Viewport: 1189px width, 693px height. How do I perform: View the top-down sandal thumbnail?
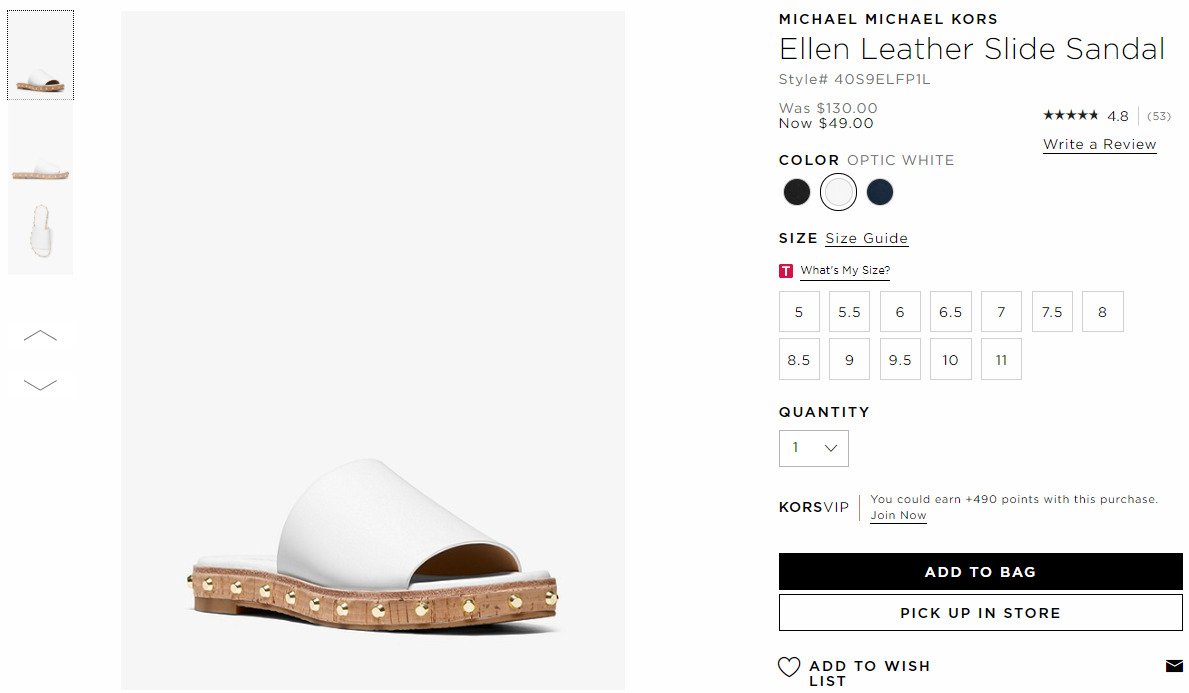40,231
